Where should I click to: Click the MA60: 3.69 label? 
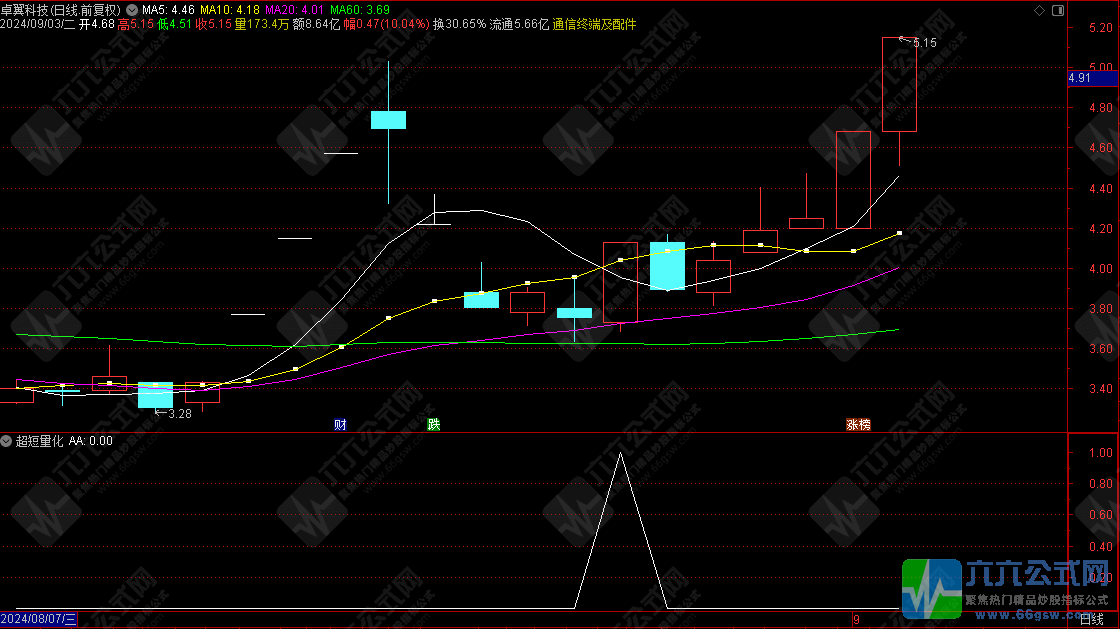coord(360,10)
